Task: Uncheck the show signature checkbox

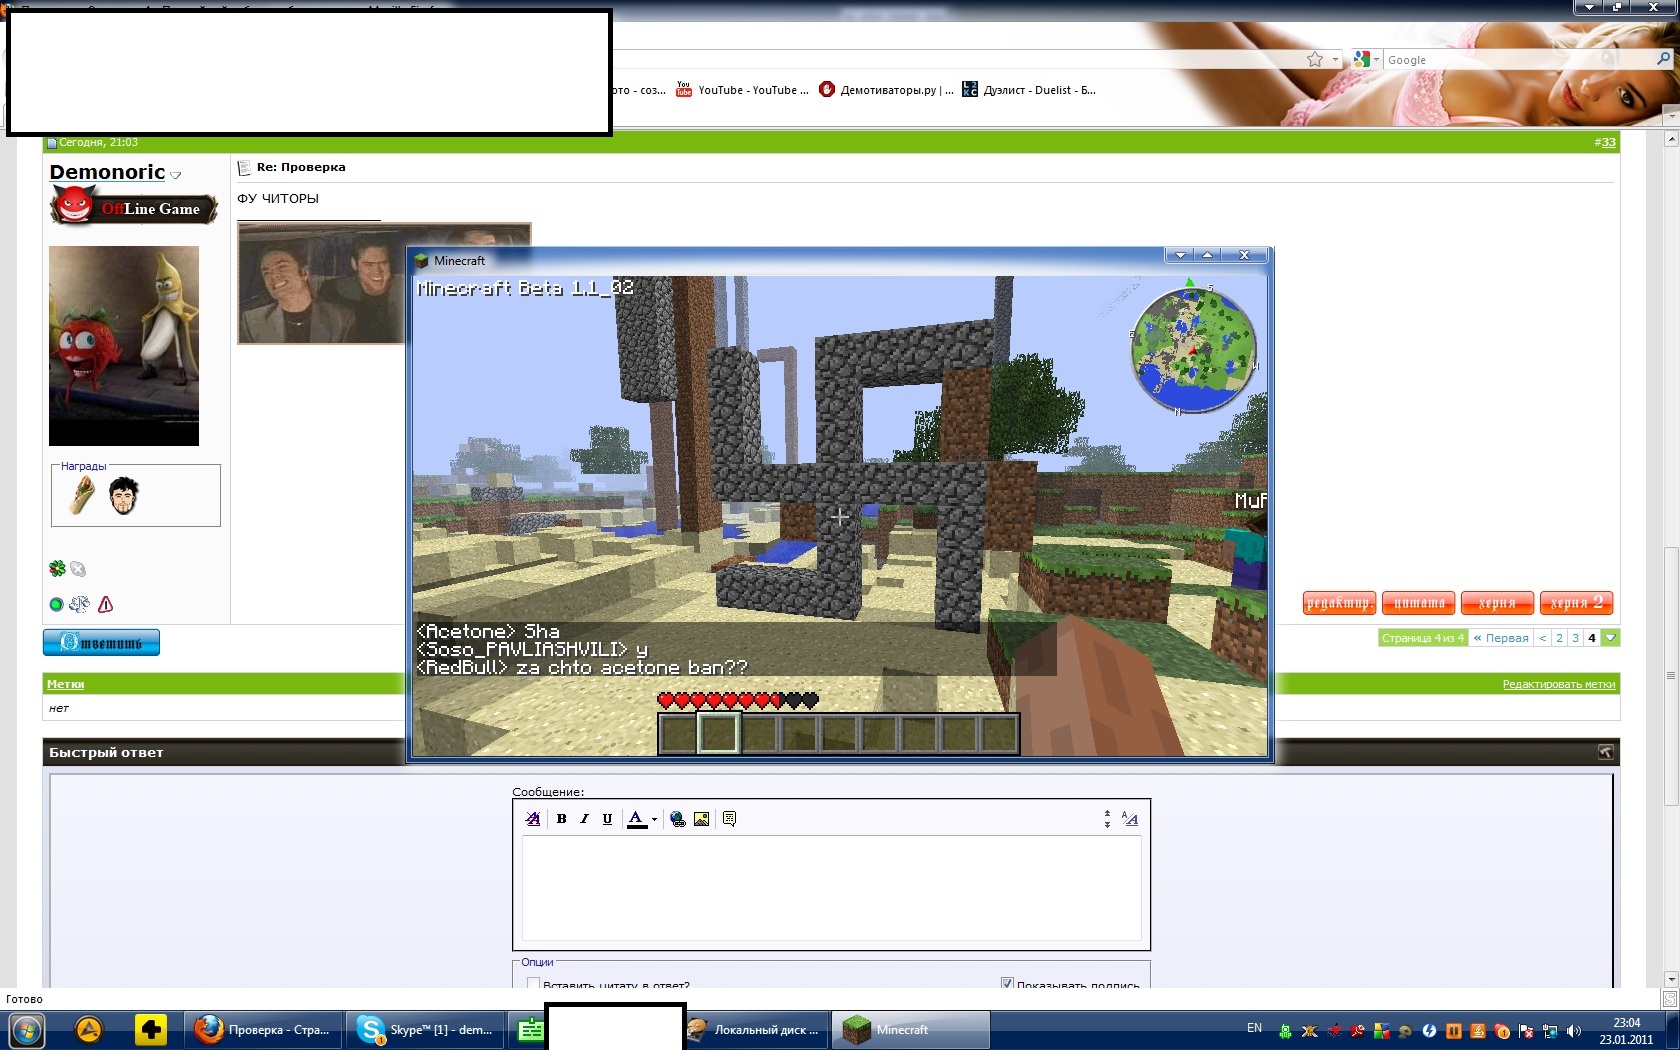Action: [1007, 984]
